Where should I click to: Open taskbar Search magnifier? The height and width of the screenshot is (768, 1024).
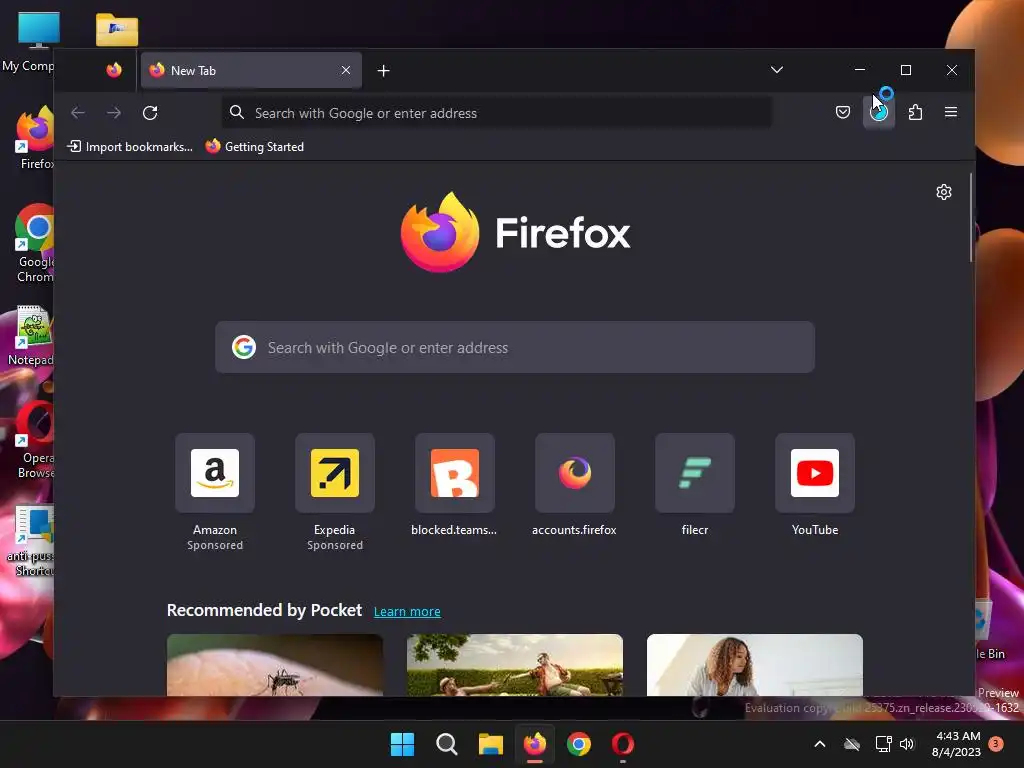[x=447, y=744]
